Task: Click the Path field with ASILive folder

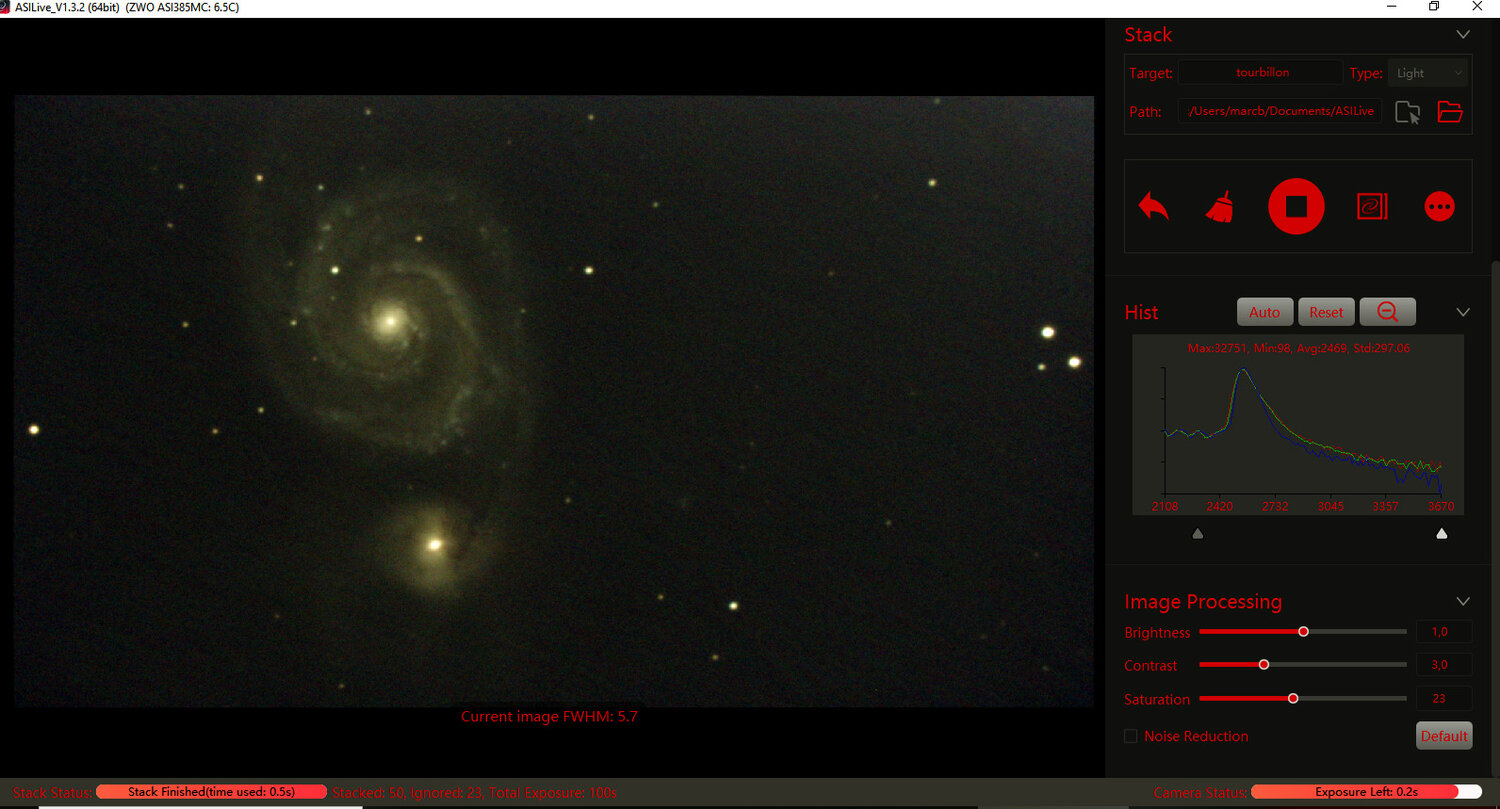Action: point(1279,111)
